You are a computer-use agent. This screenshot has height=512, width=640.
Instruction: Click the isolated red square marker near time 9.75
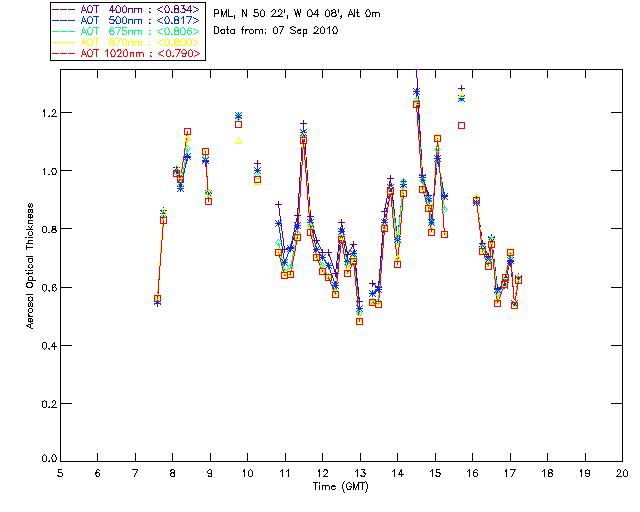point(238,125)
